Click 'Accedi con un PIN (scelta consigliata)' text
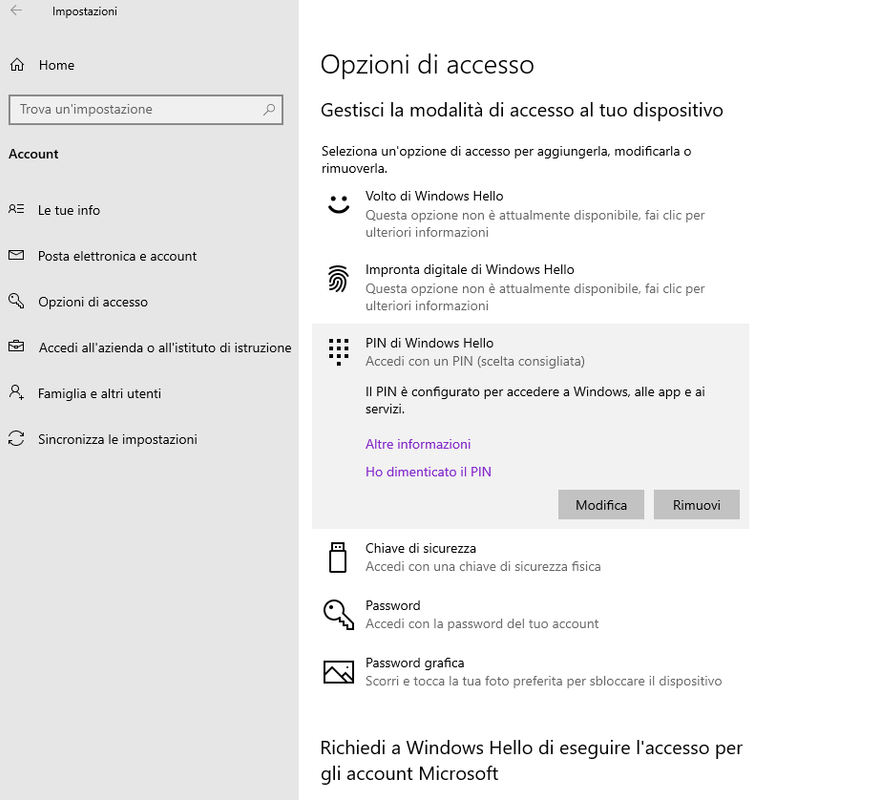 [x=475, y=361]
